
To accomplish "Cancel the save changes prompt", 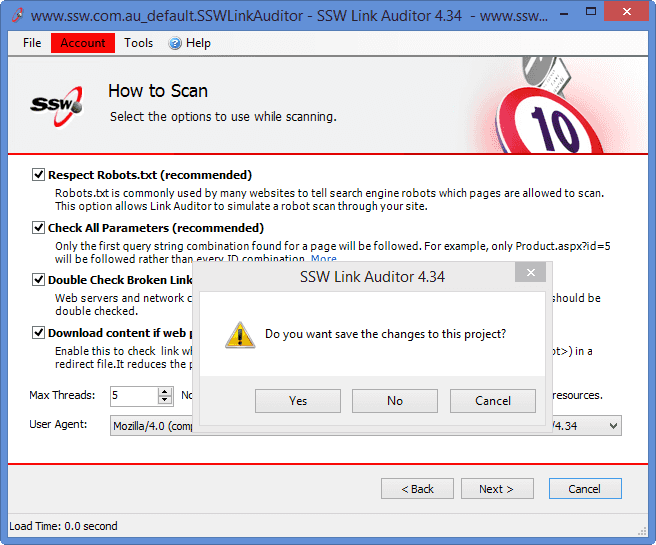I will pyautogui.click(x=492, y=400).
